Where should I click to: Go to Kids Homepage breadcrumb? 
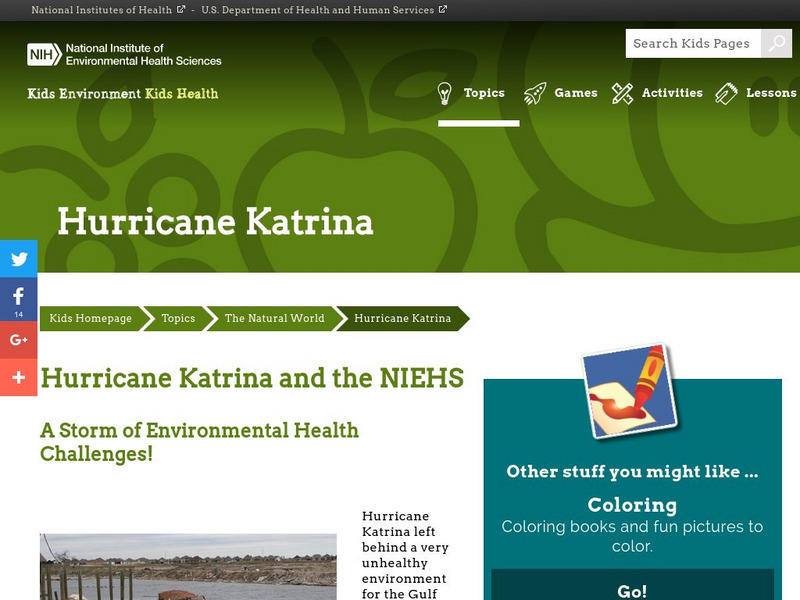point(91,318)
